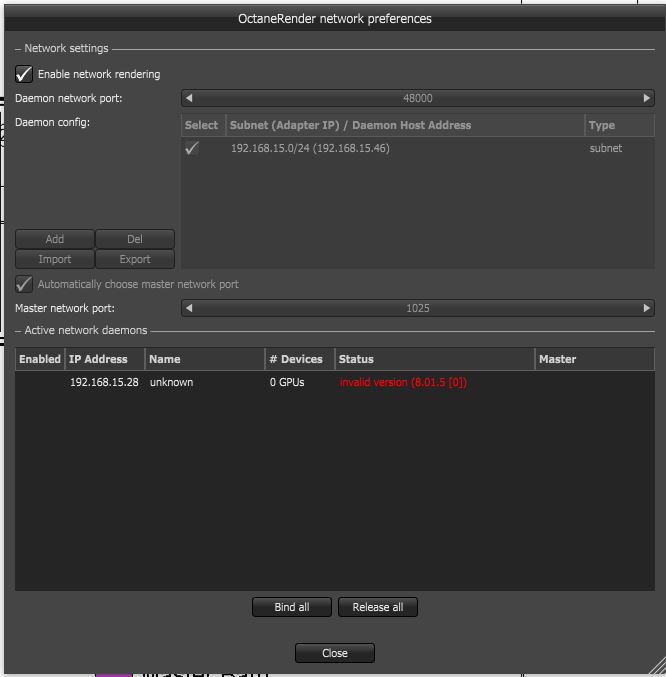Decrease Master network port with left arrow
Screen dimensions: 666x677
(189, 308)
